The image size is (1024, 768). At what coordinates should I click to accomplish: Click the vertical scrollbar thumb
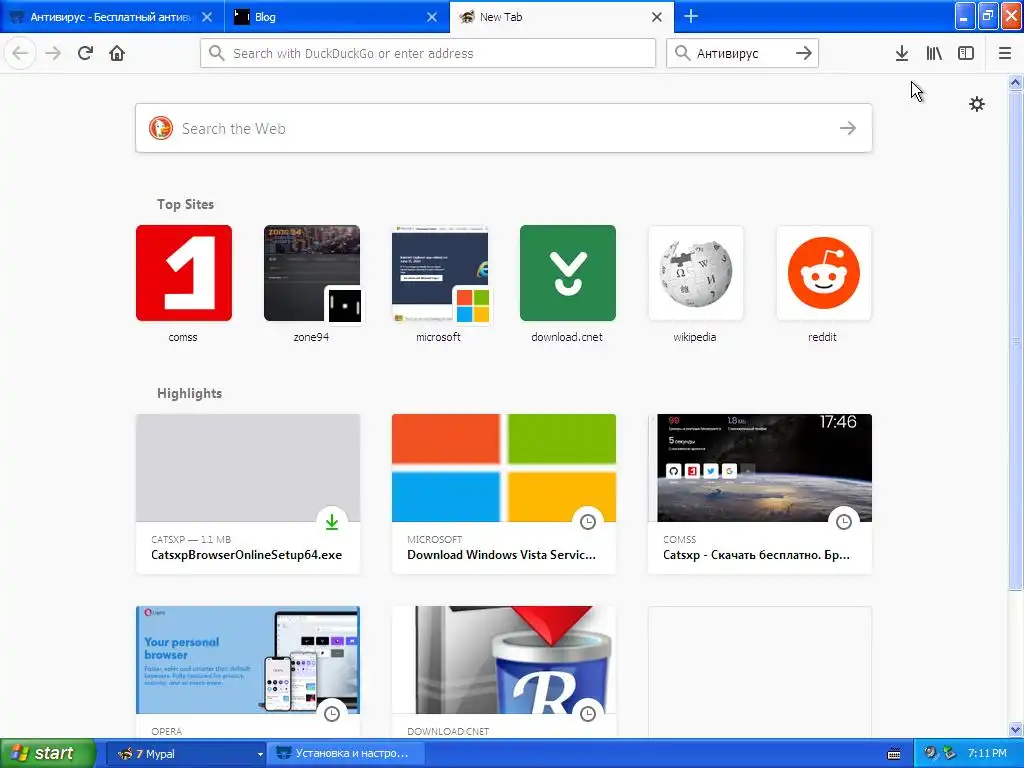1015,340
